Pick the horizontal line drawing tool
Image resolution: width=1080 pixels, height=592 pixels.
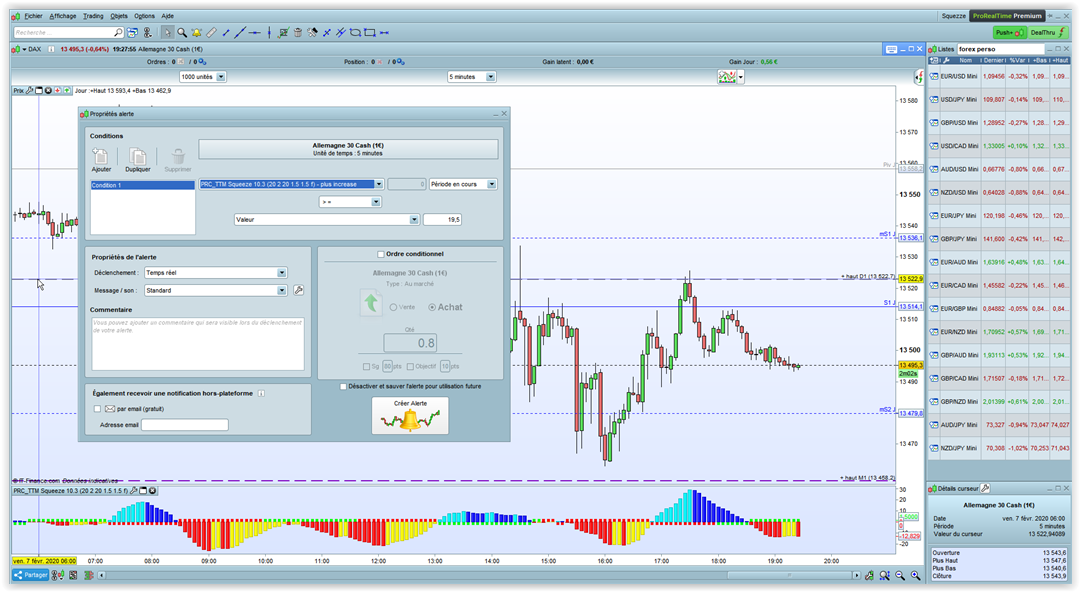pyautogui.click(x=255, y=32)
